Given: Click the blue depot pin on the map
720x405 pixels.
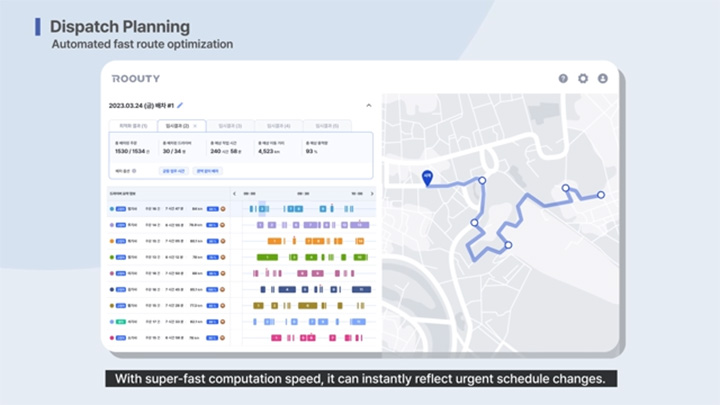Looking at the screenshot, I should click(x=427, y=176).
